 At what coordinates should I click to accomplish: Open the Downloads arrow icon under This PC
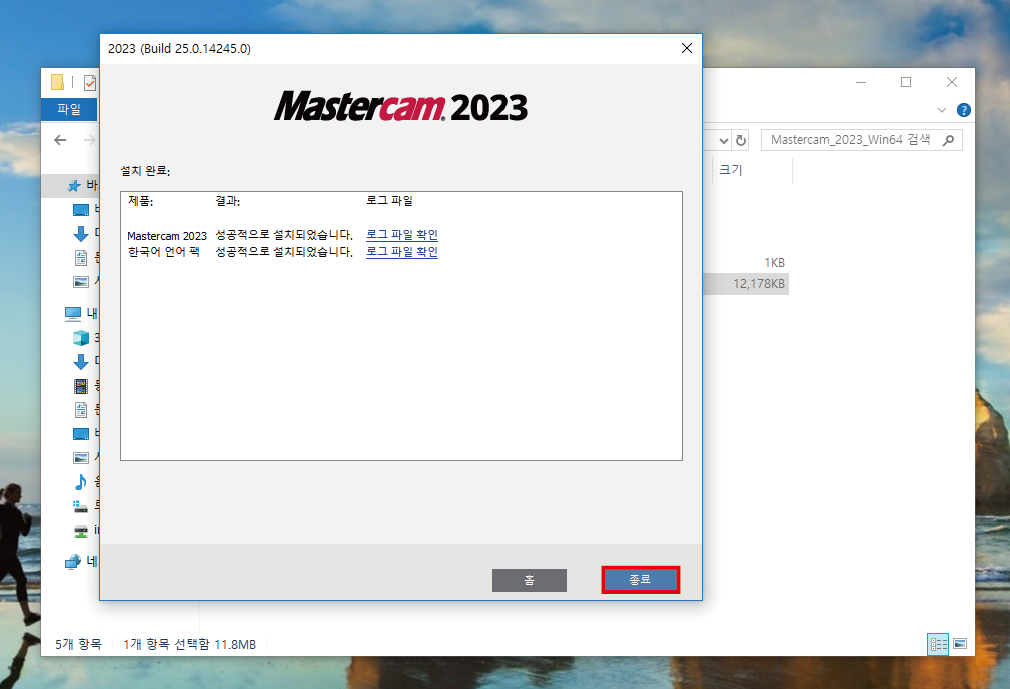[81, 361]
